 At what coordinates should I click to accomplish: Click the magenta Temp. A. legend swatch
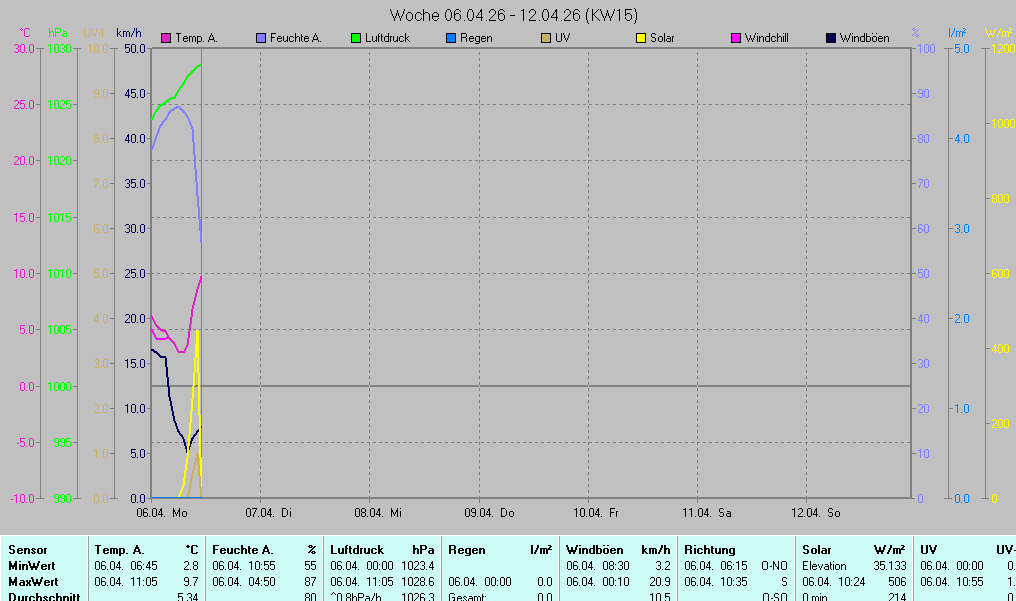[x=166, y=39]
